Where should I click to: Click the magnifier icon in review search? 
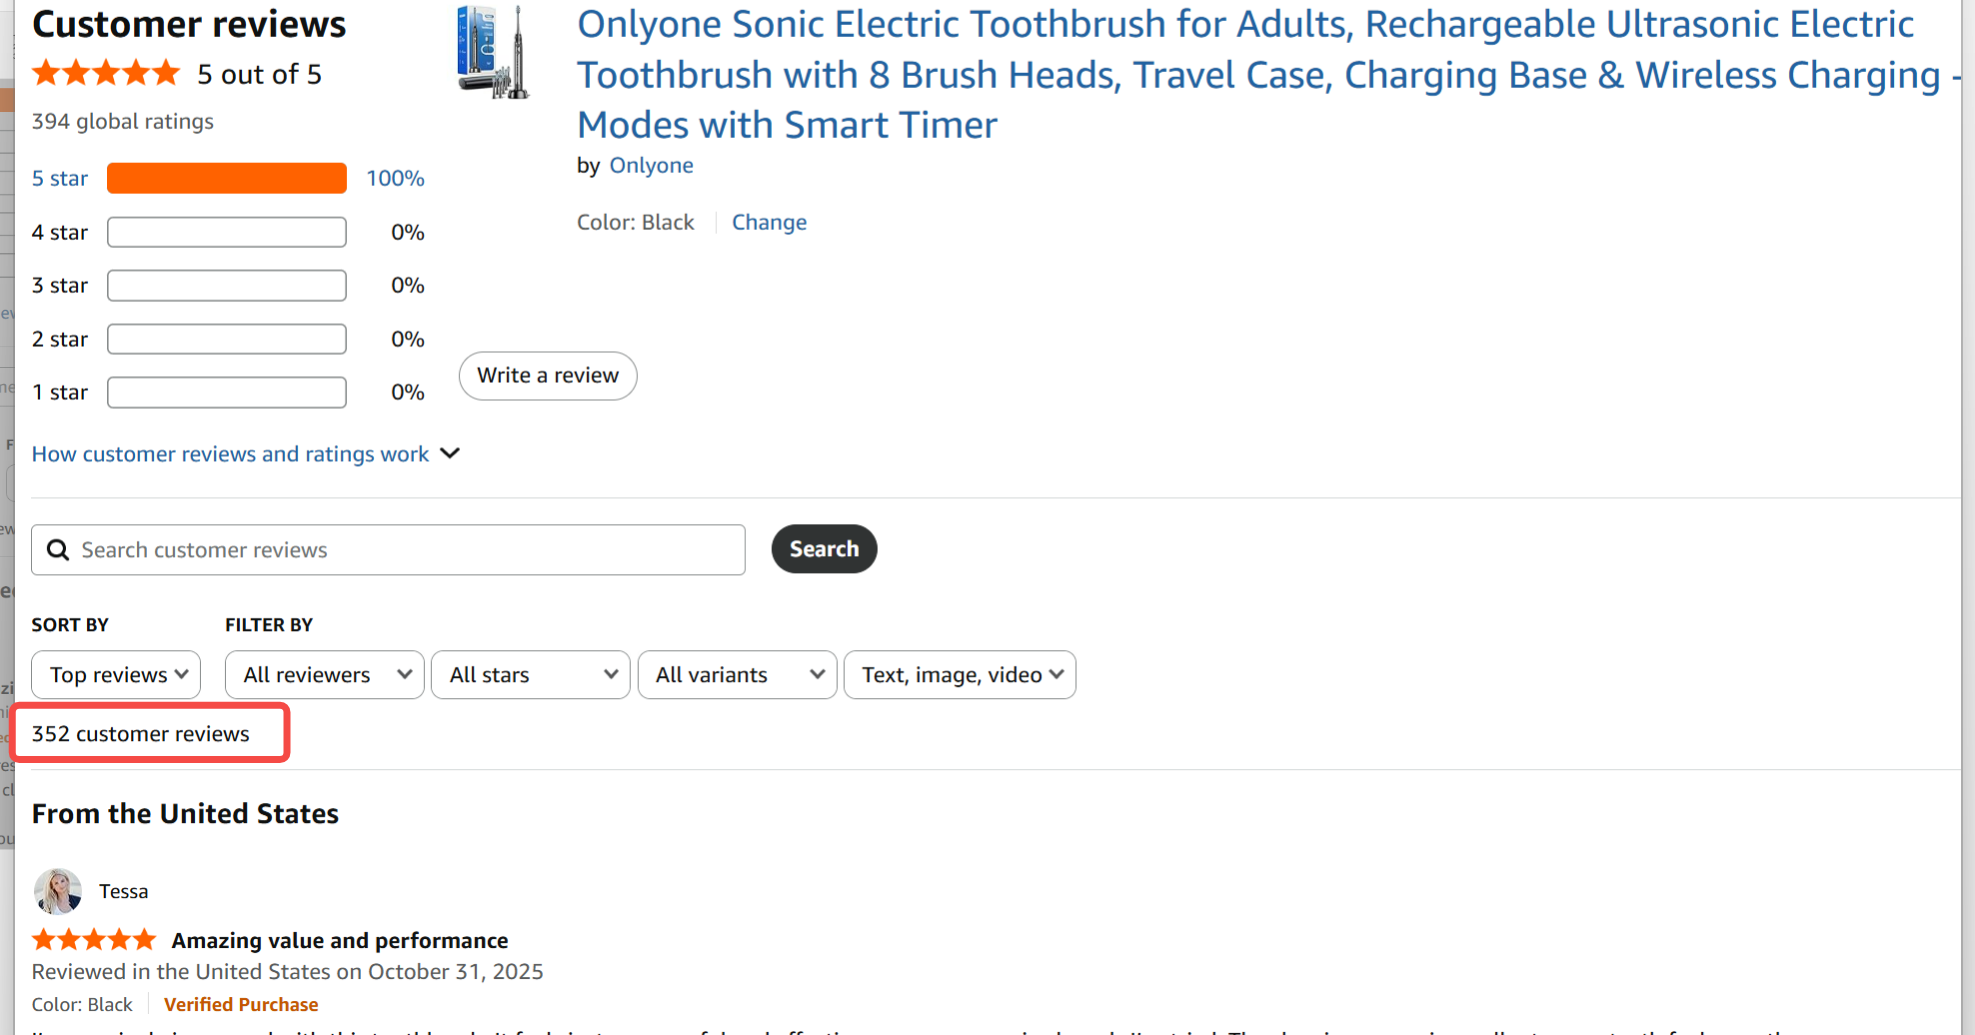58,550
